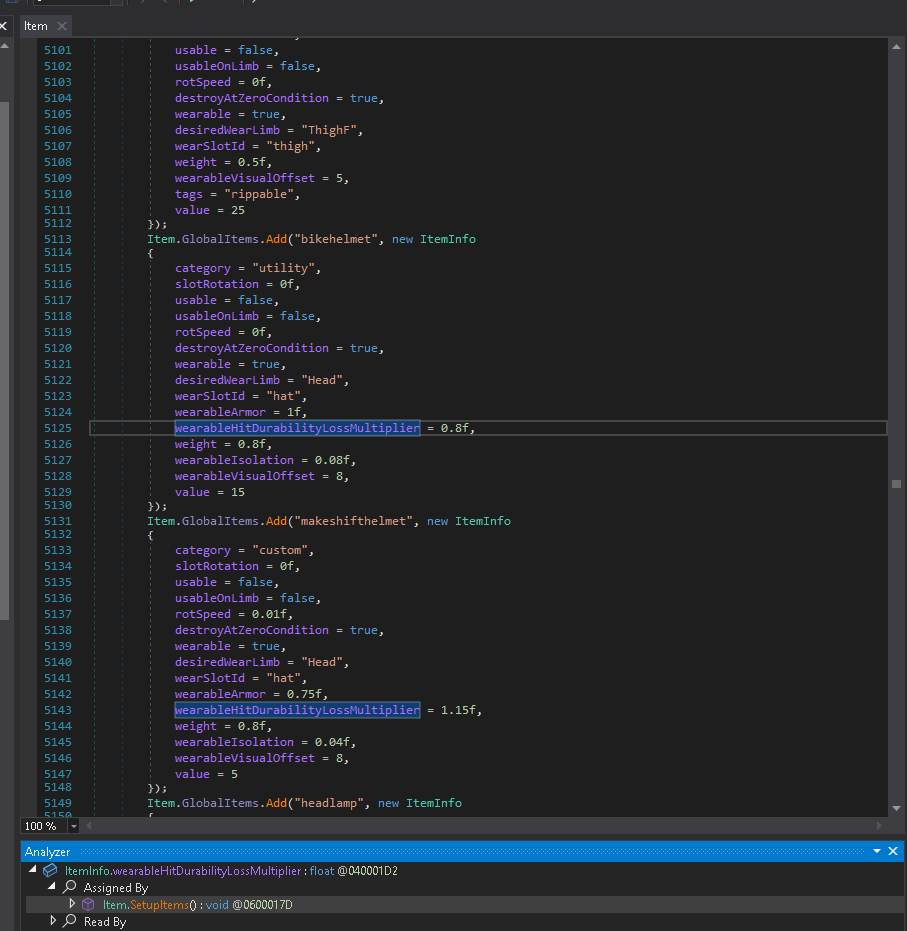
Task: Click value = 15 on line 5129
Action: click(x=210, y=492)
